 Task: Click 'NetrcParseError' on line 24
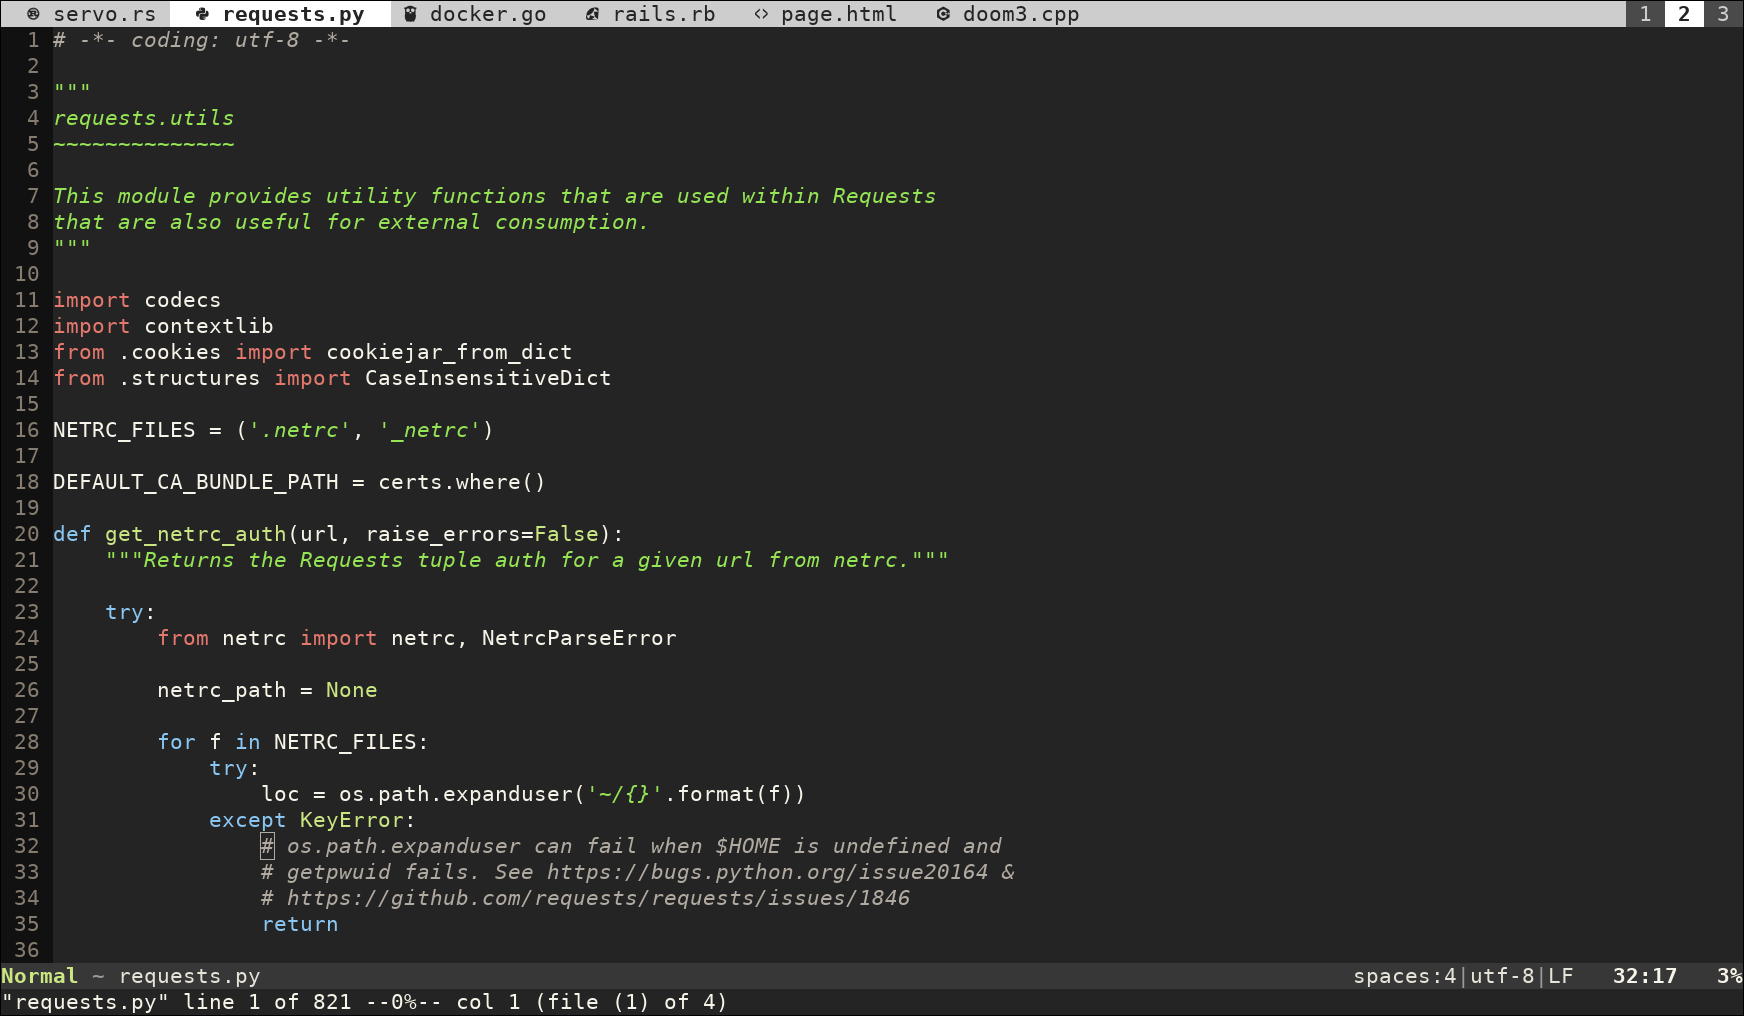pyautogui.click(x=579, y=638)
